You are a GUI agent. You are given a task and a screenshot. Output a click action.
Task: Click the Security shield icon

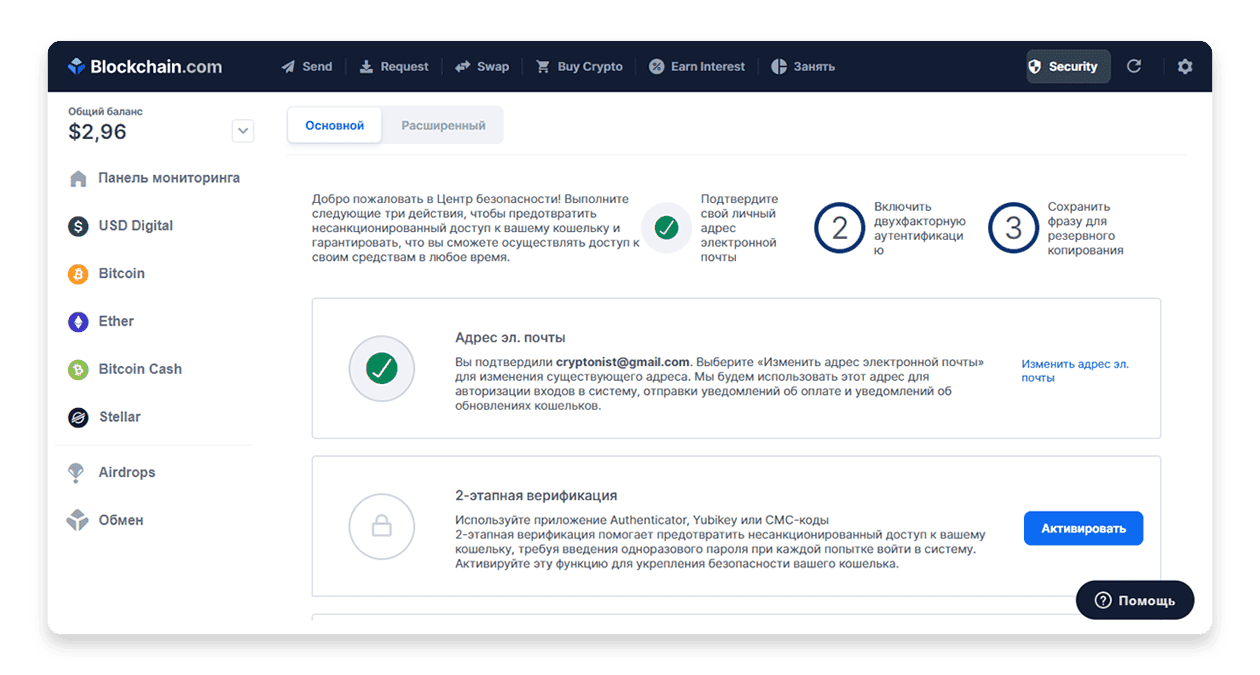click(x=1035, y=67)
